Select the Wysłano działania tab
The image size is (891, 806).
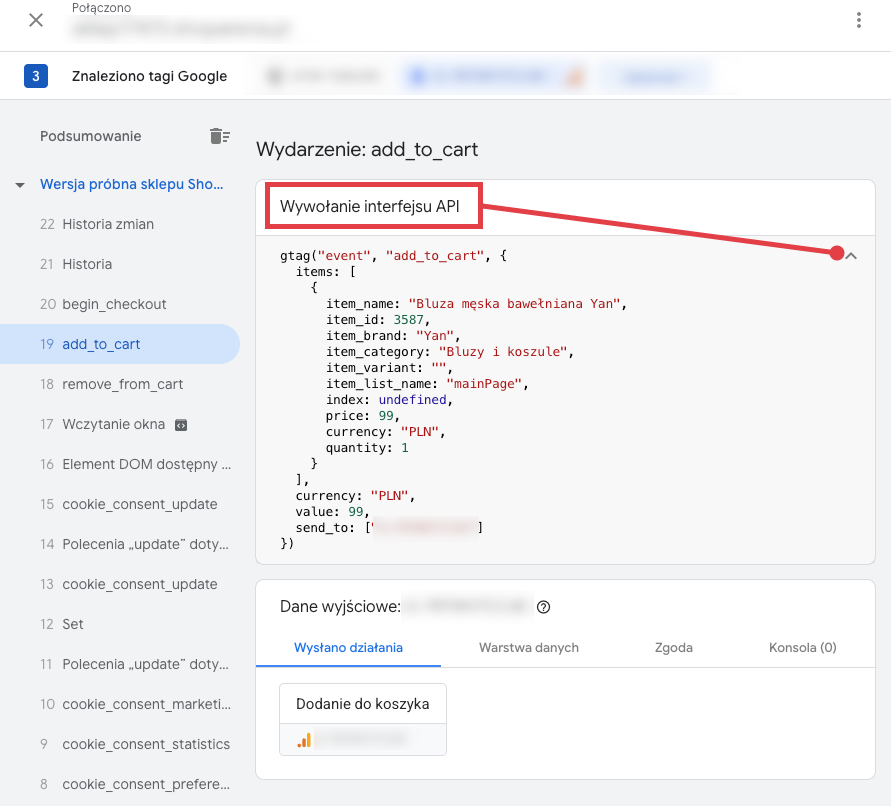coord(348,647)
